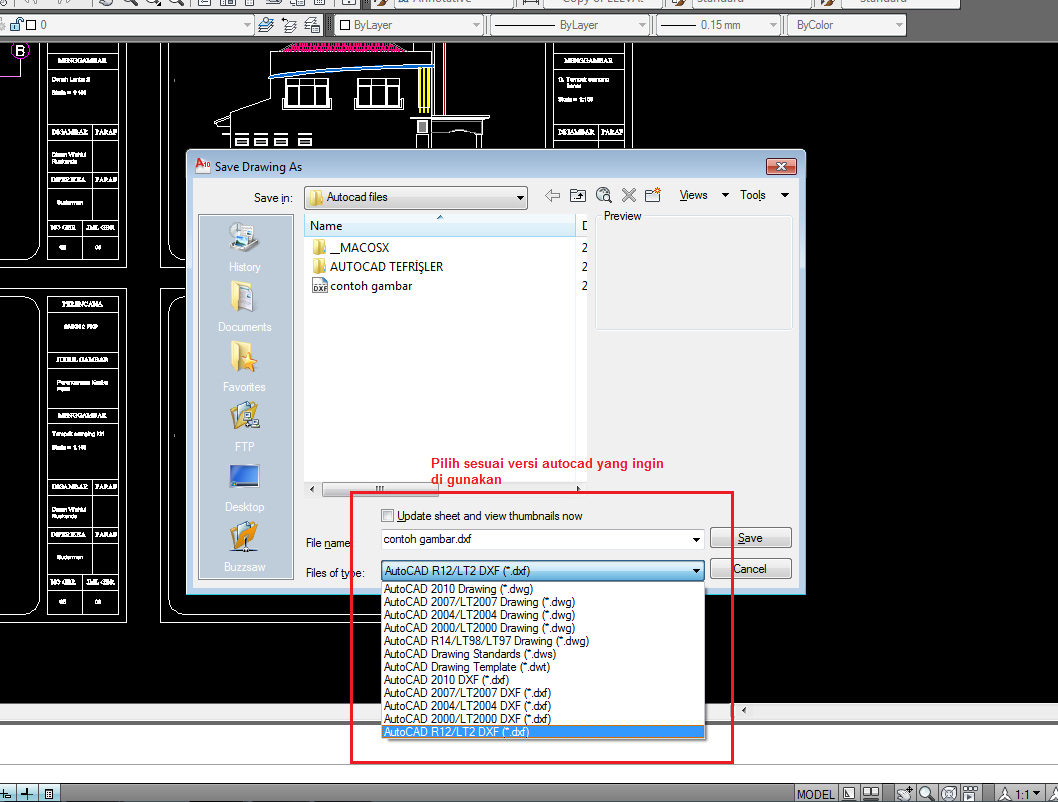1058x802 pixels.
Task: Open the SteeringWheel from status bar
Action: pos(949,794)
